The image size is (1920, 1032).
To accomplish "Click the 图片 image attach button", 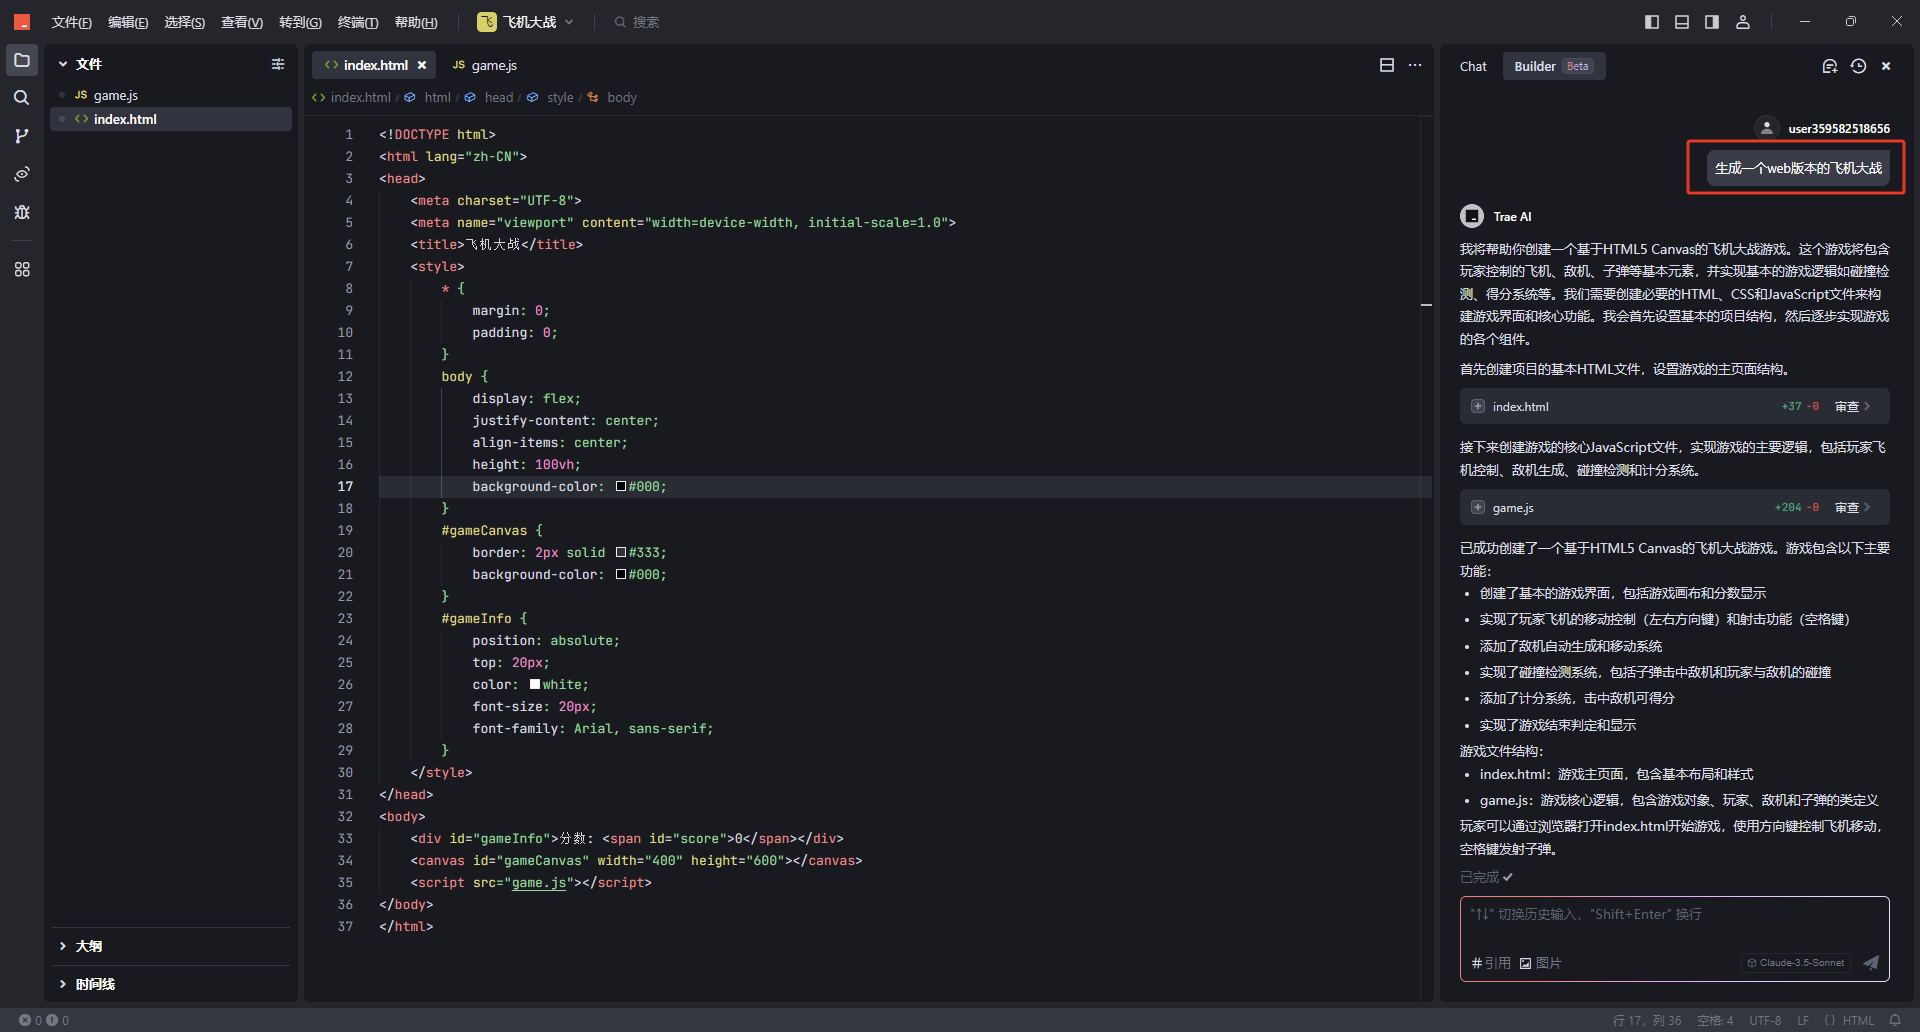I will 1541,963.
